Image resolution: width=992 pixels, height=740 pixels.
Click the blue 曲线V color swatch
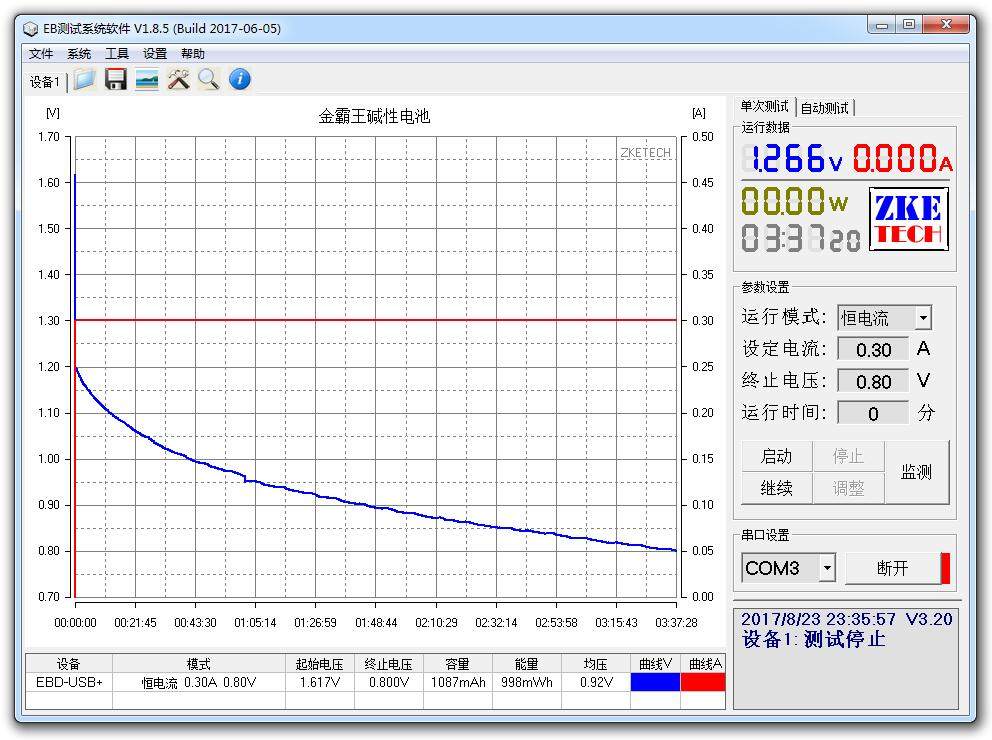[x=655, y=682]
